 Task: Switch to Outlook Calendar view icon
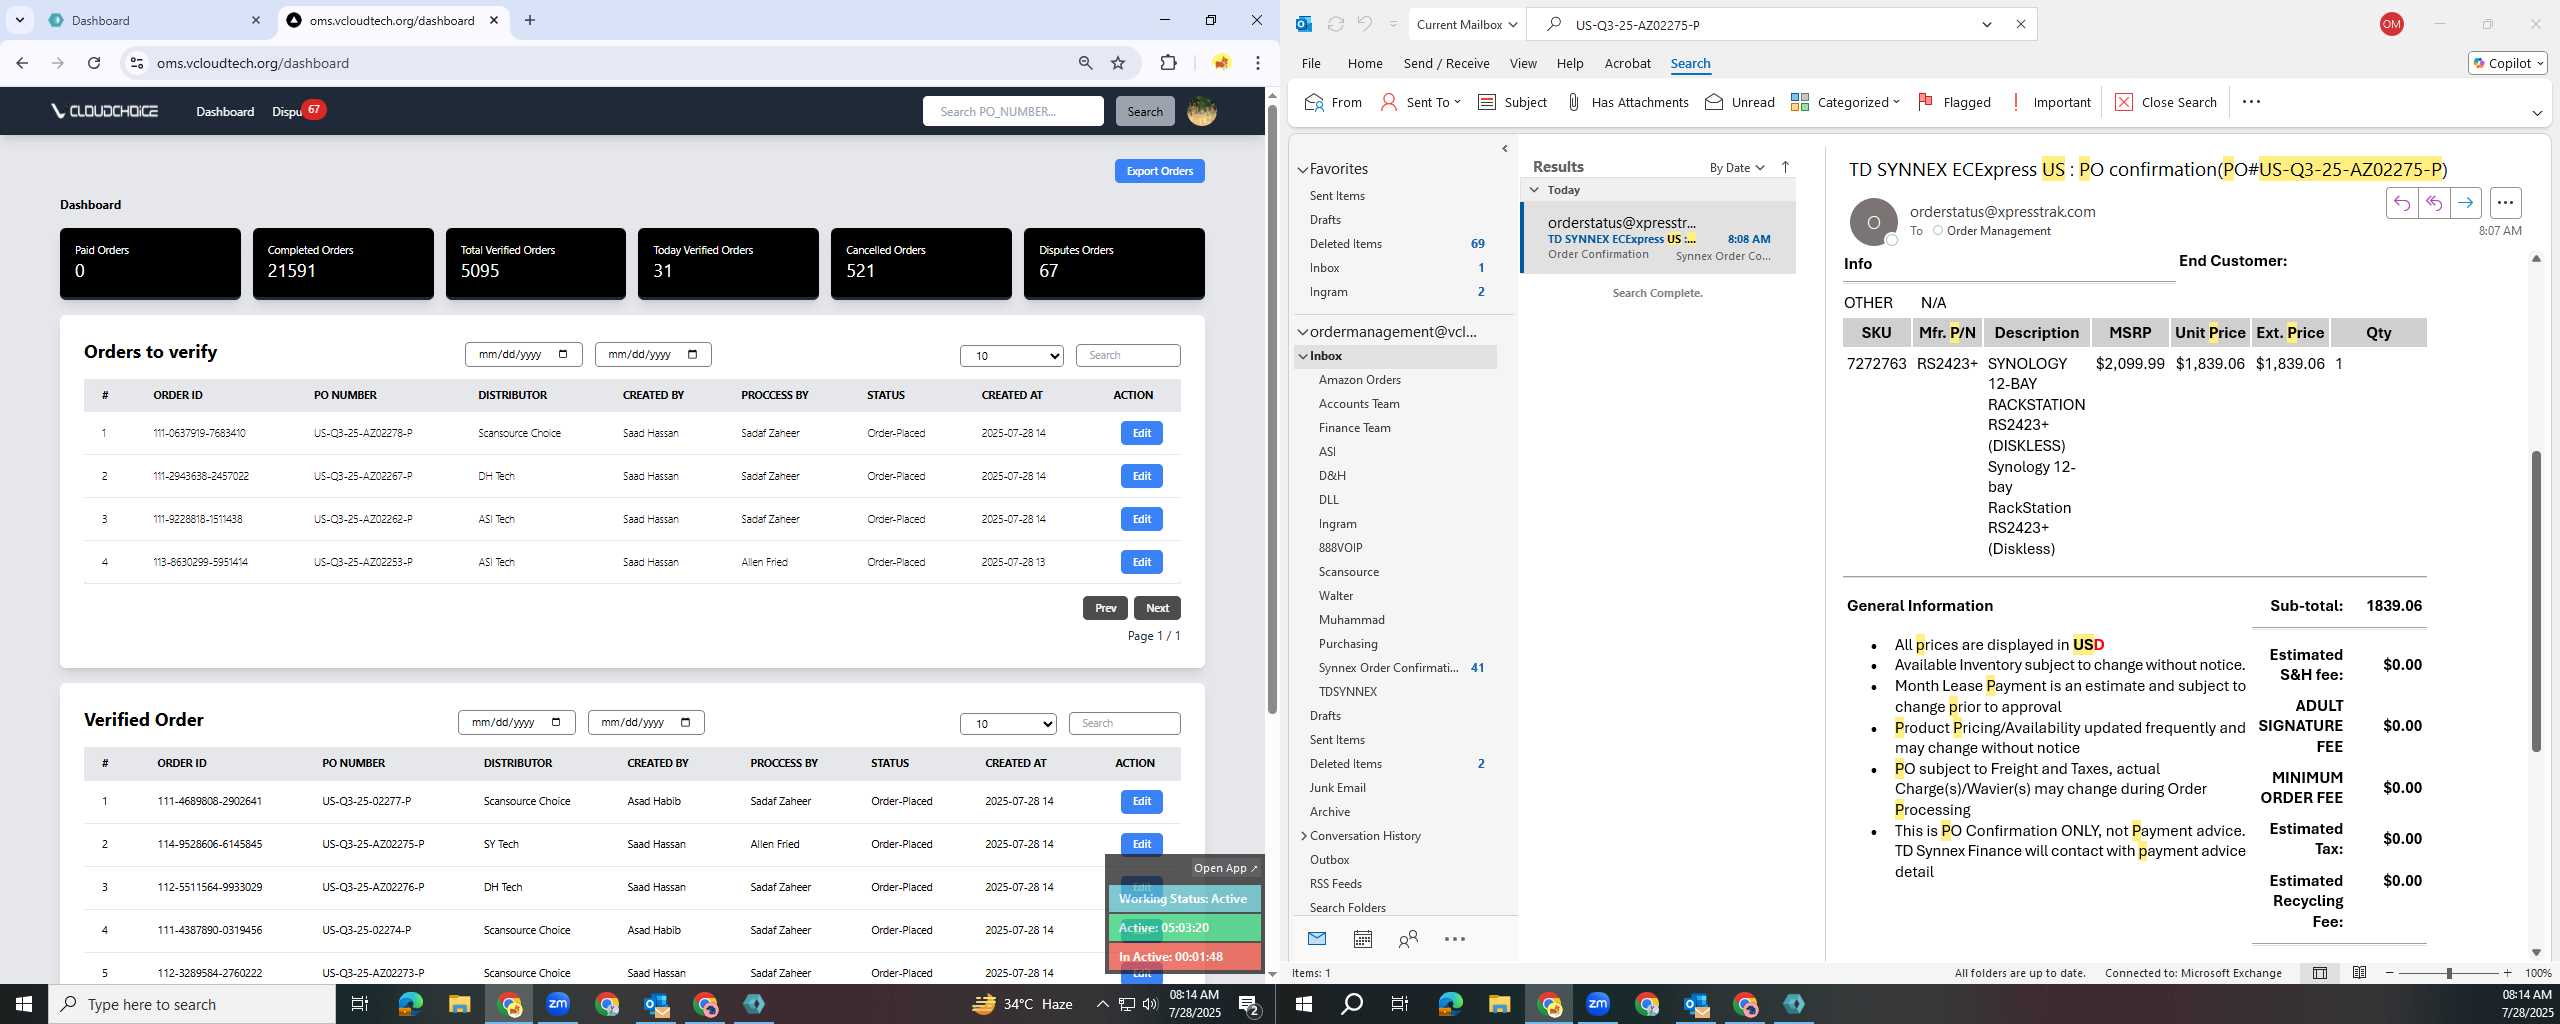[1362, 939]
